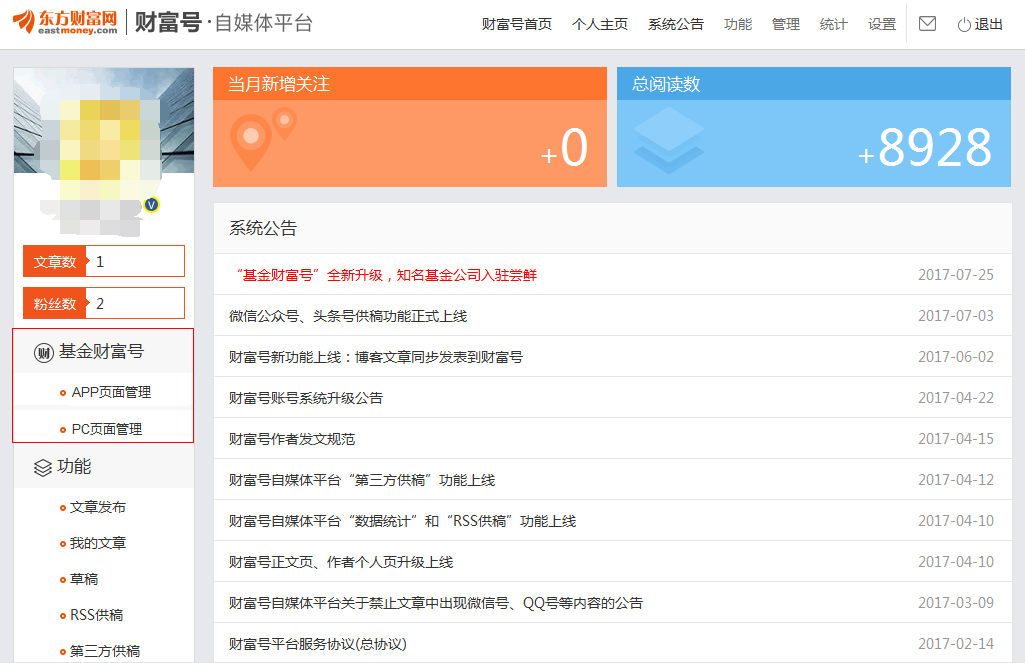Click the +0 new followers value

click(565, 148)
